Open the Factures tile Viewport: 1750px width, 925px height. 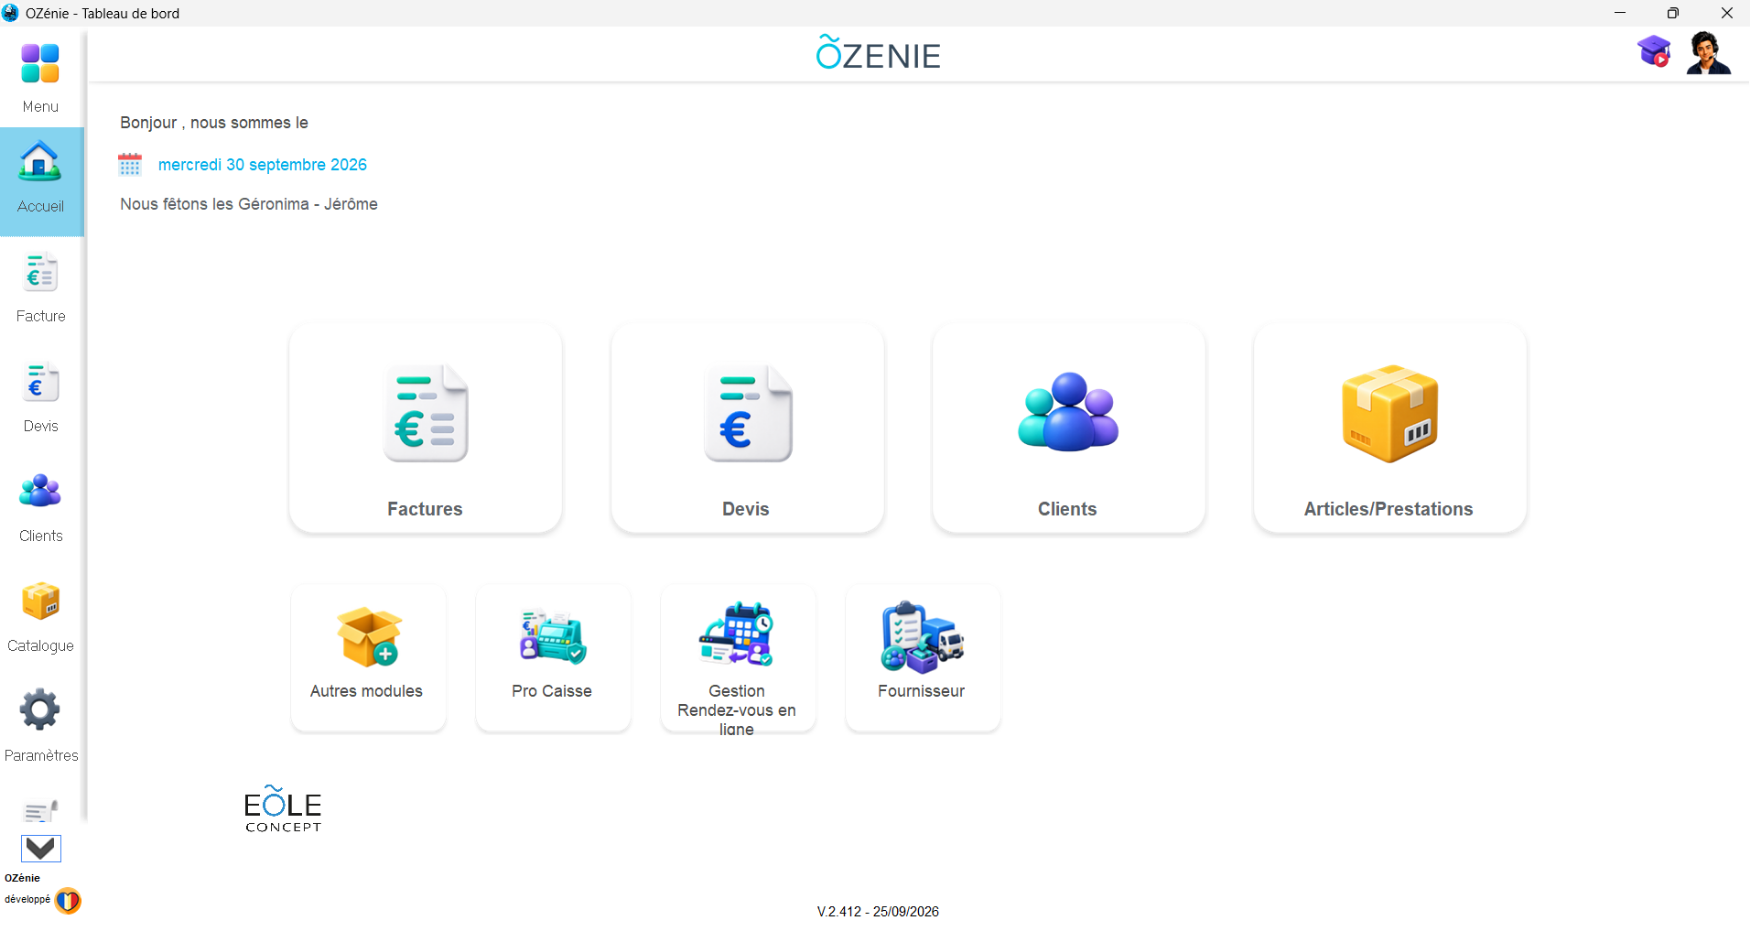[x=425, y=428]
